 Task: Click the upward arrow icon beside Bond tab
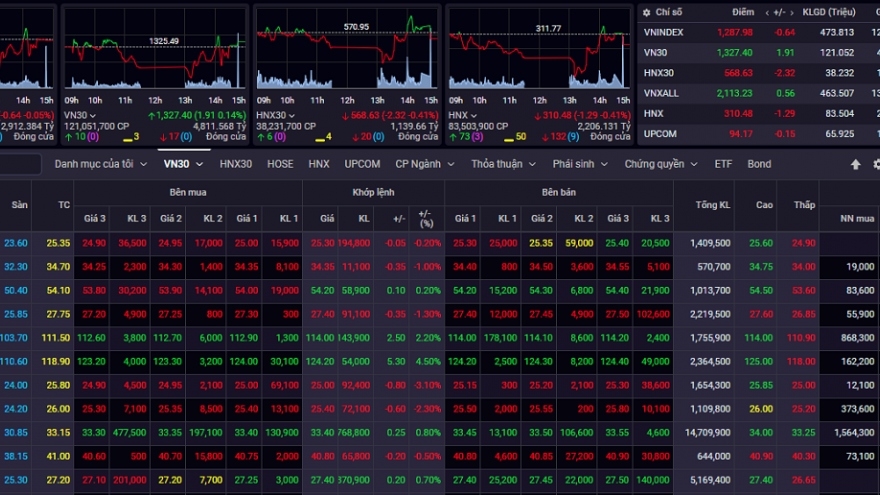pos(855,164)
